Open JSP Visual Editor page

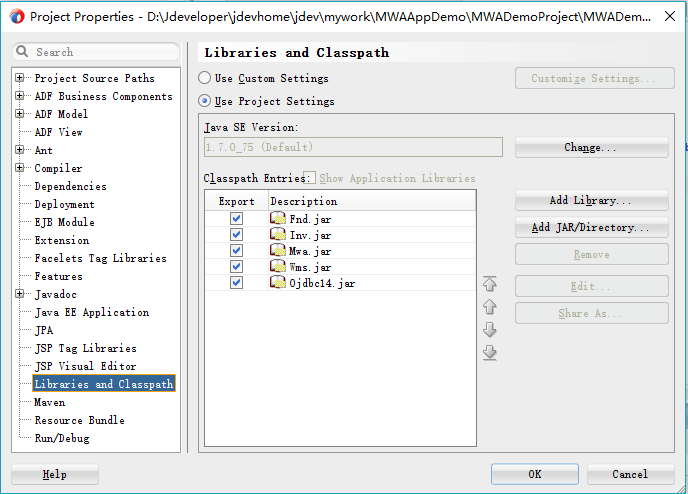click(85, 366)
